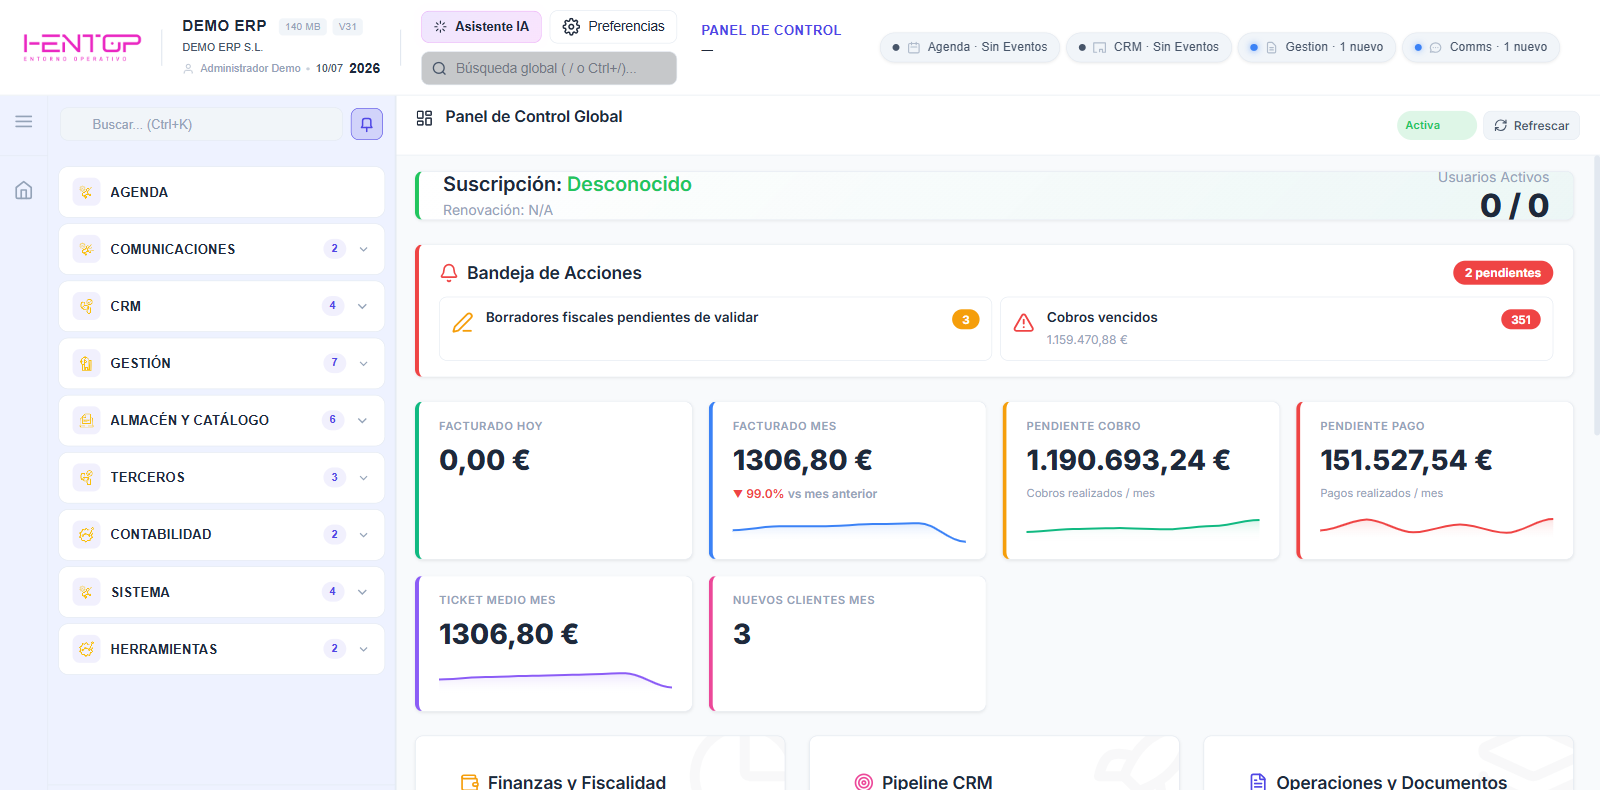Click the Activa status badge
The height and width of the screenshot is (790, 1600).
click(1436, 125)
